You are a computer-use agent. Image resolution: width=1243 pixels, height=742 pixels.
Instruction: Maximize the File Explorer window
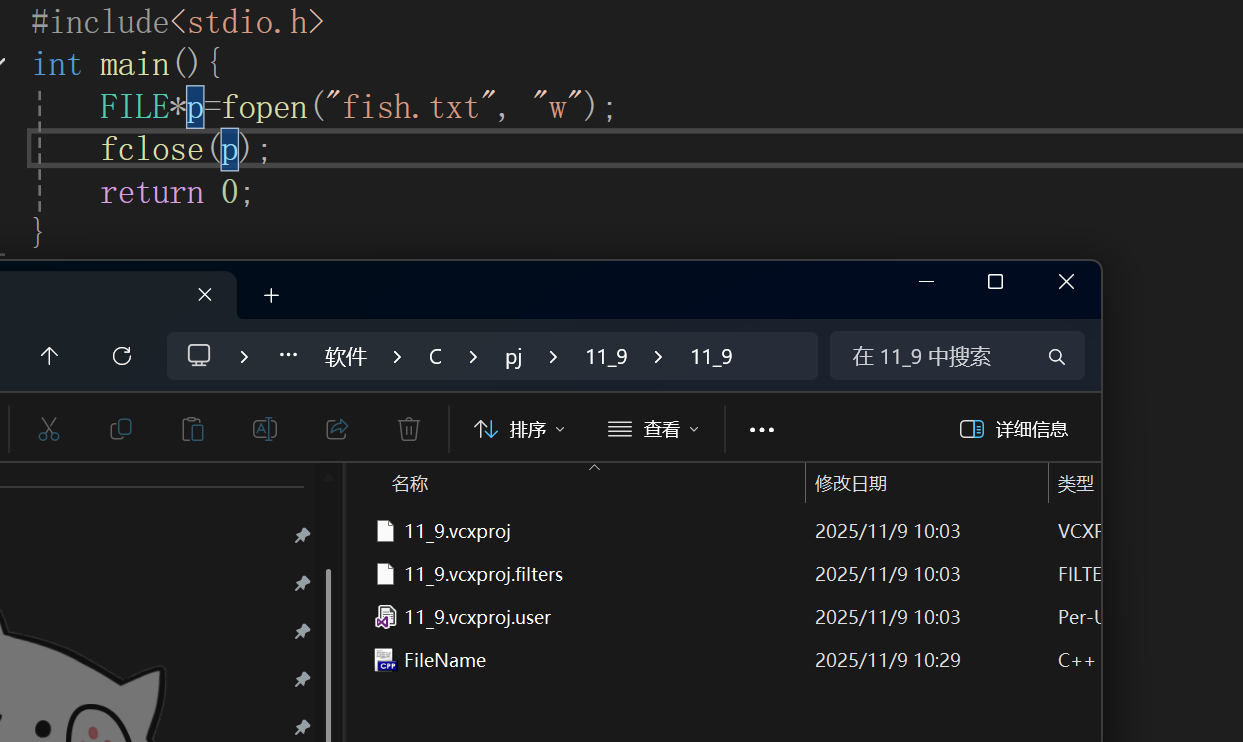[x=995, y=282]
